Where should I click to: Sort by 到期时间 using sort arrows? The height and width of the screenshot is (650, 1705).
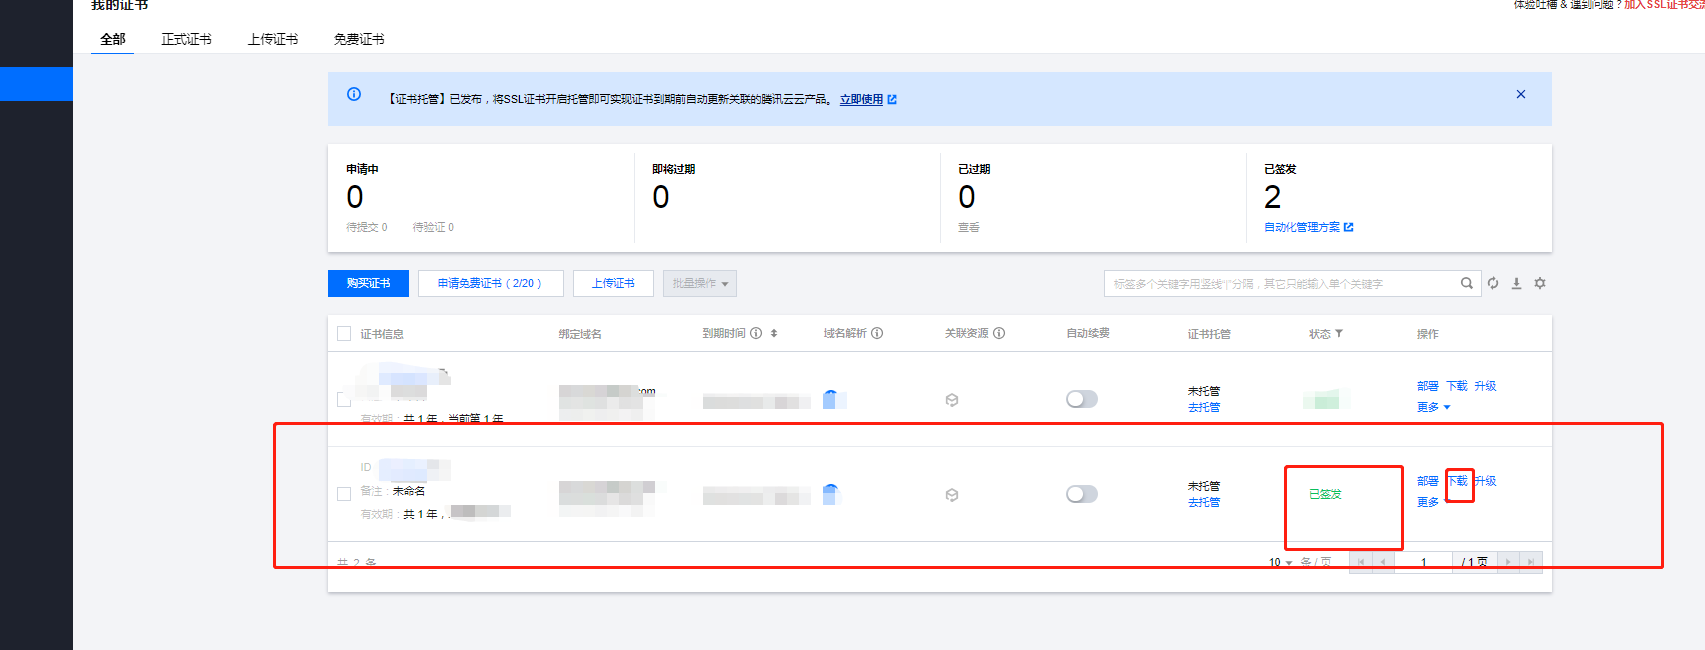pyautogui.click(x=774, y=333)
